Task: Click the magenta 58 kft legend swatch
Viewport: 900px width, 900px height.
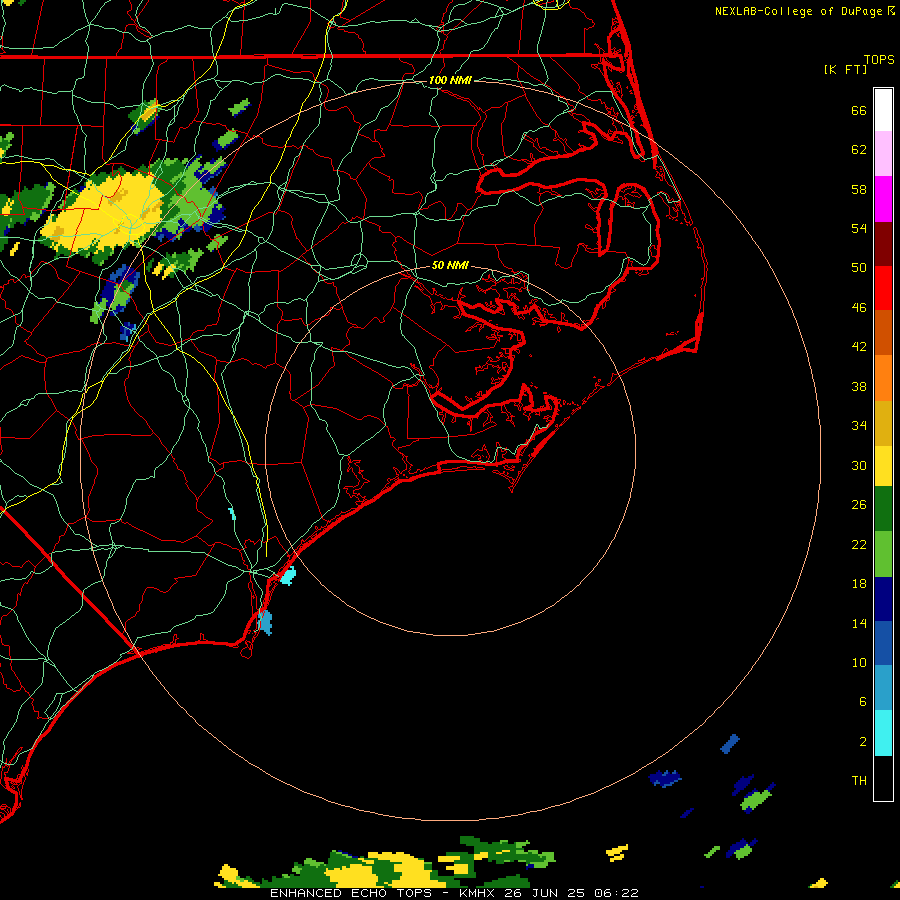Action: (883, 199)
